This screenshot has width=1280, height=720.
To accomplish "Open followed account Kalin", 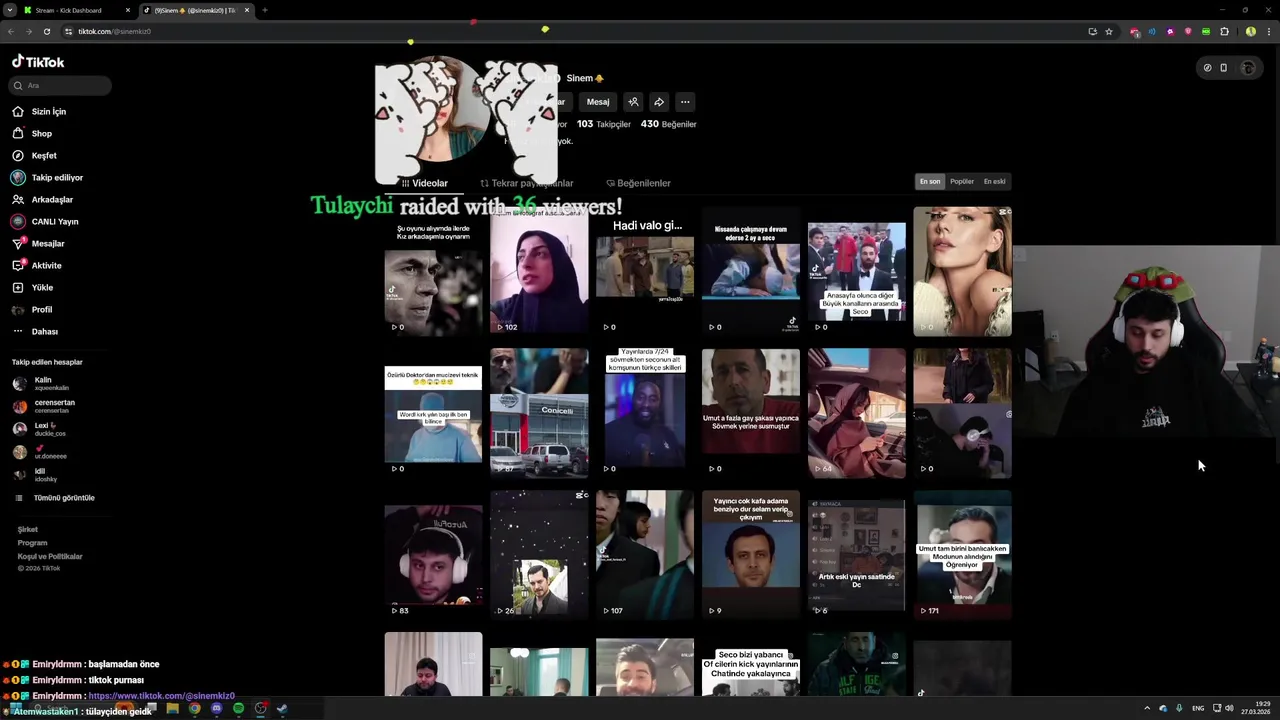I will pos(42,384).
